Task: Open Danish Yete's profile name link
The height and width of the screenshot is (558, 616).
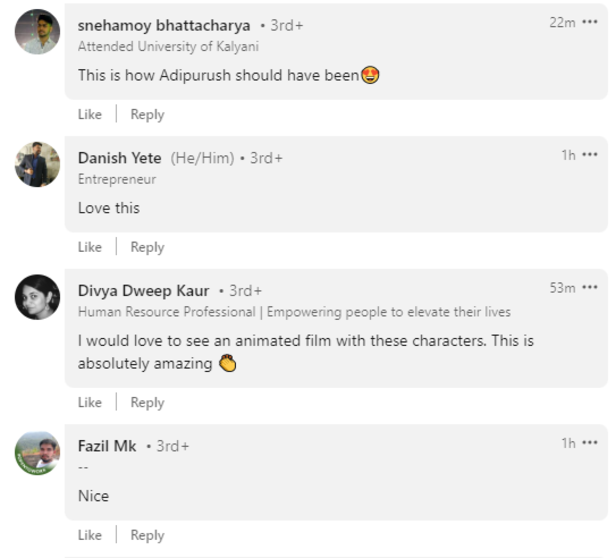Action: pyautogui.click(x=119, y=158)
